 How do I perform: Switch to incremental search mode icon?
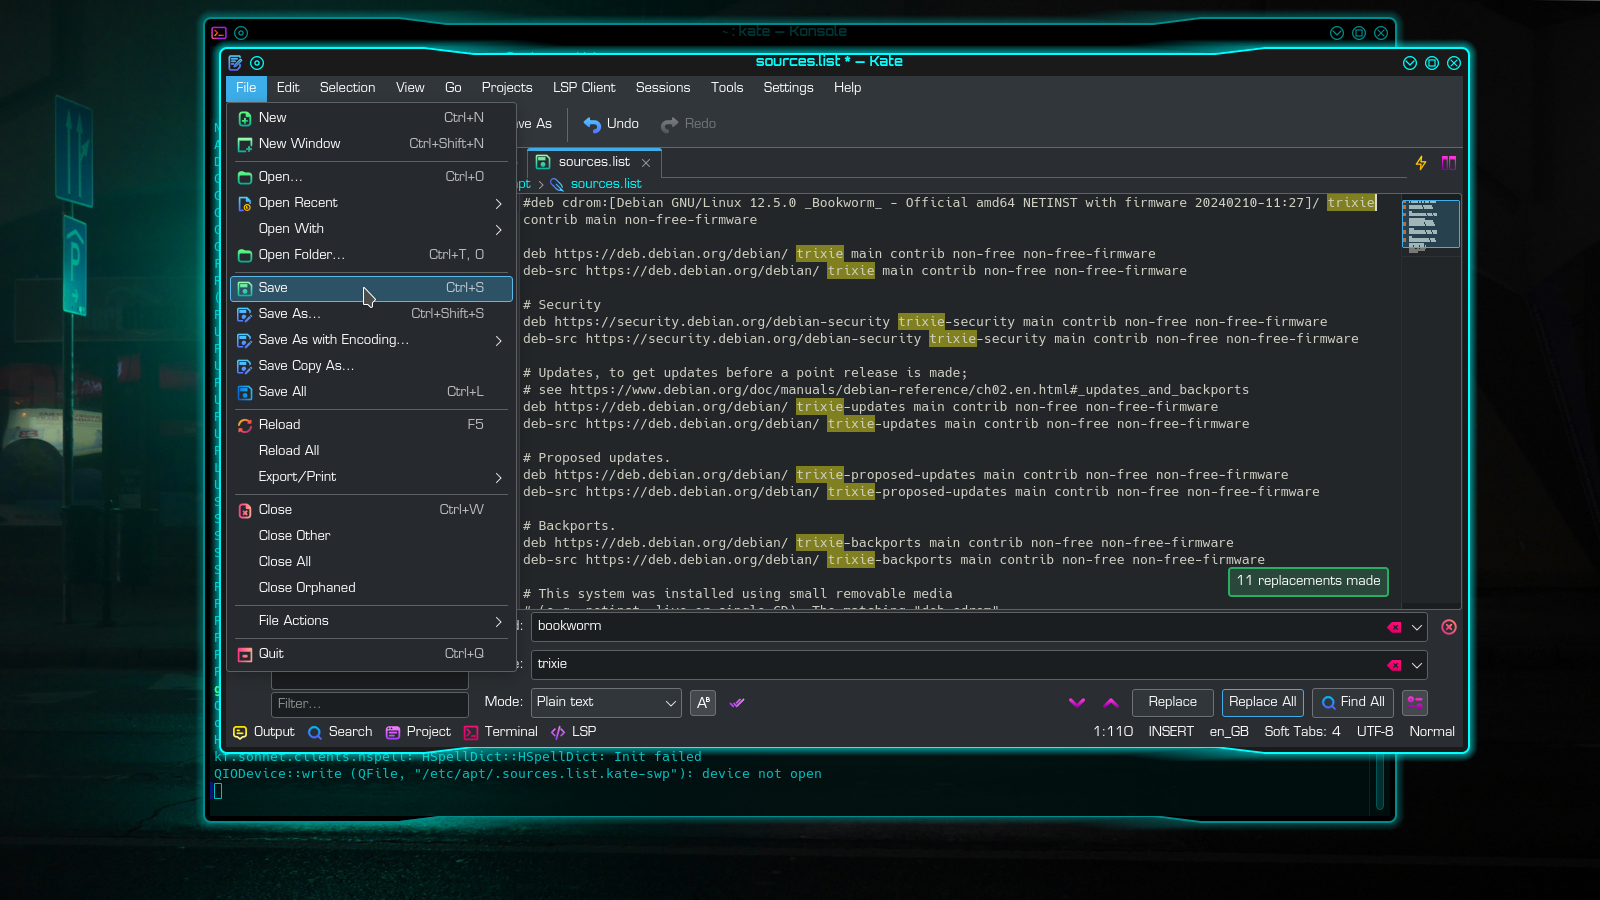point(1415,703)
